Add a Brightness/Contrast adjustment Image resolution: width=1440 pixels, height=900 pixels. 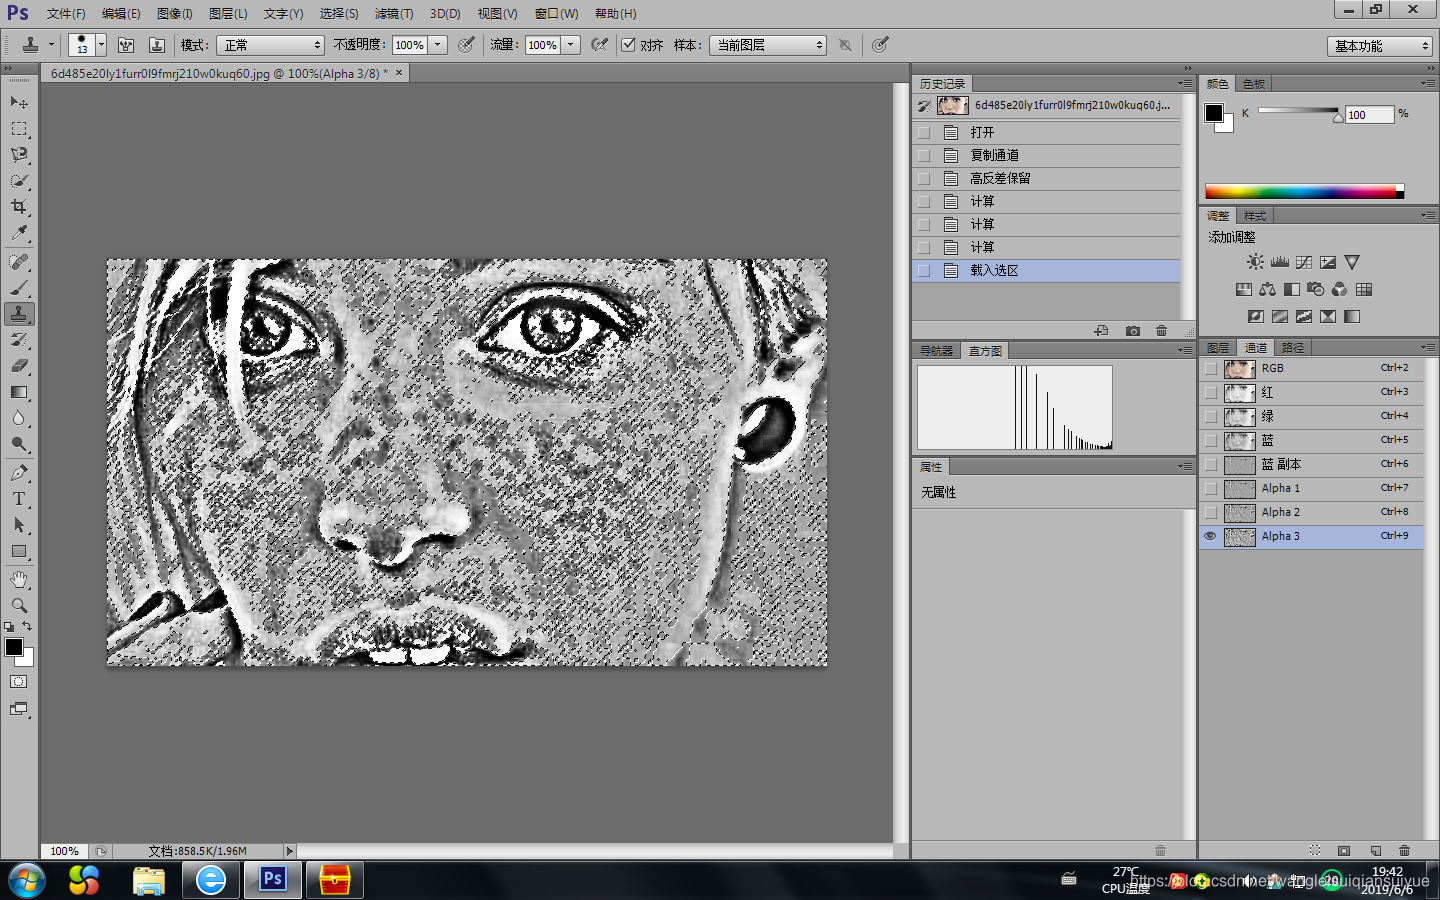tap(1255, 262)
